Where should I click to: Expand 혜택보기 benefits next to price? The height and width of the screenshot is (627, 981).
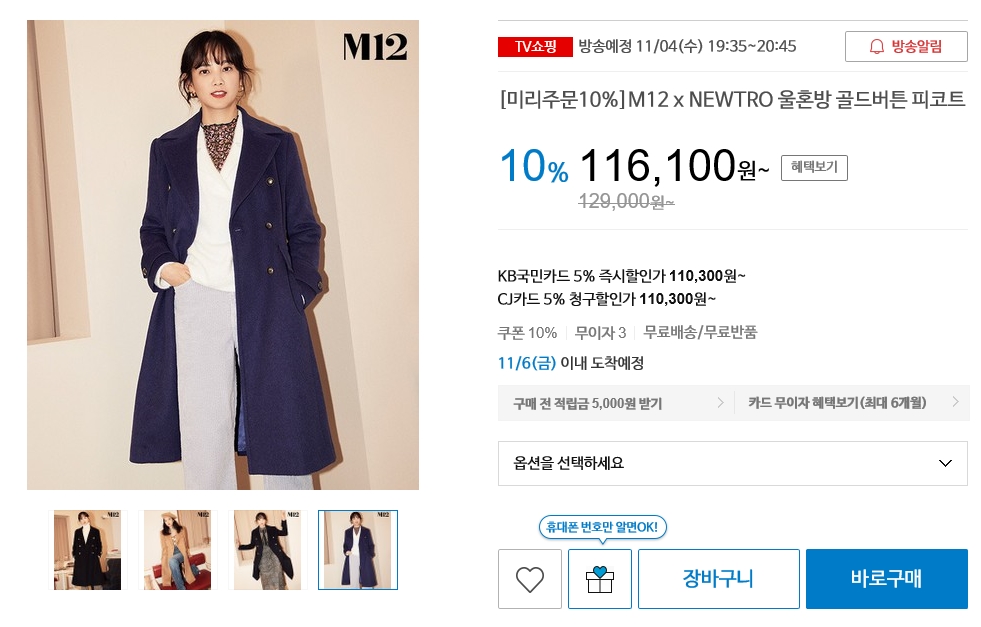pyautogui.click(x=814, y=168)
